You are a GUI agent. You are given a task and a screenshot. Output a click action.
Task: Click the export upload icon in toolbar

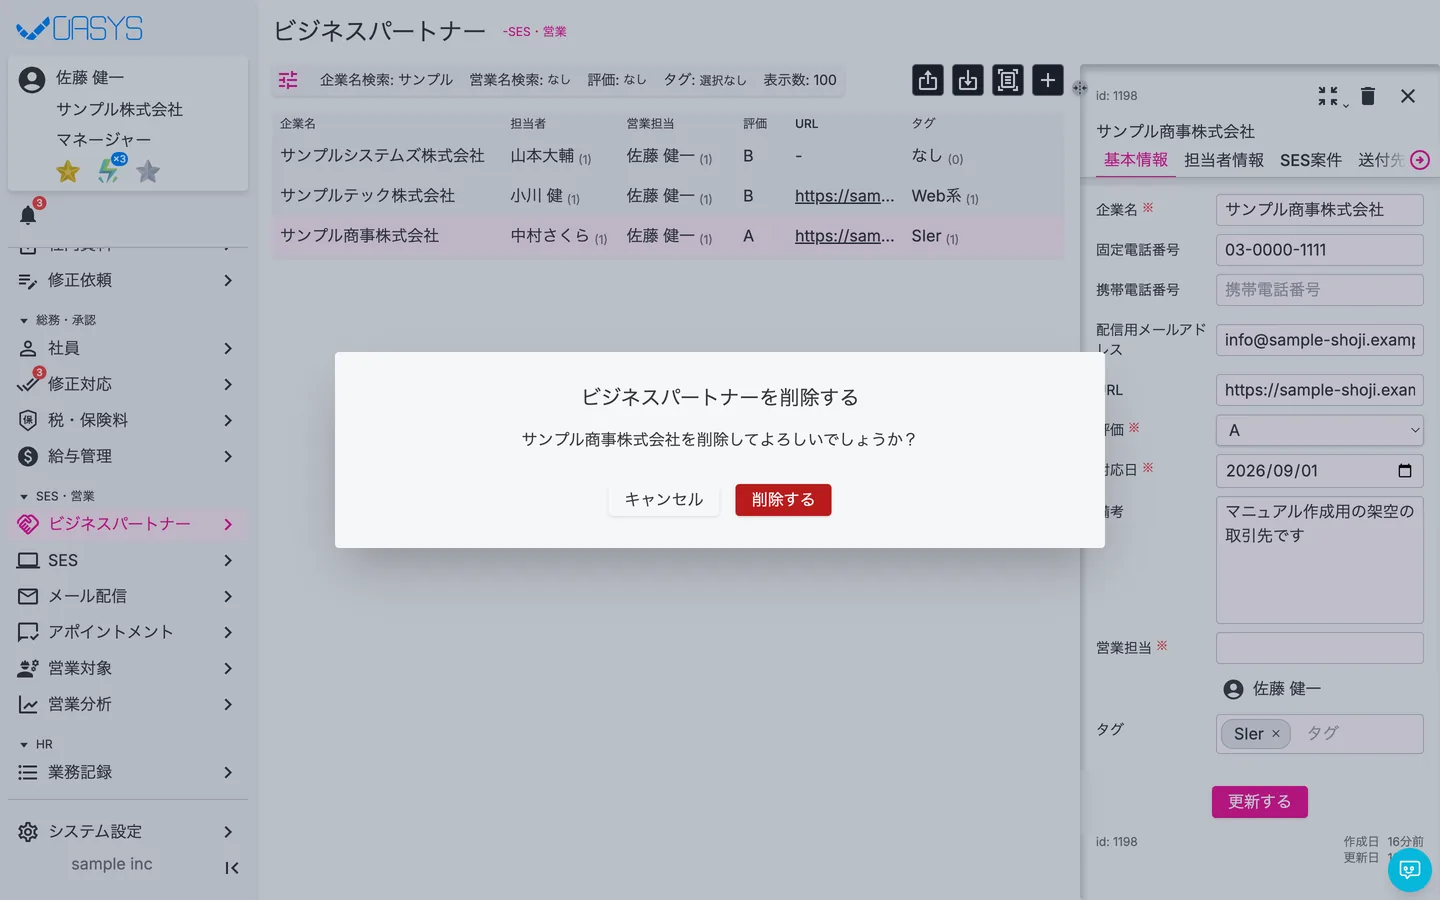pyautogui.click(x=928, y=80)
